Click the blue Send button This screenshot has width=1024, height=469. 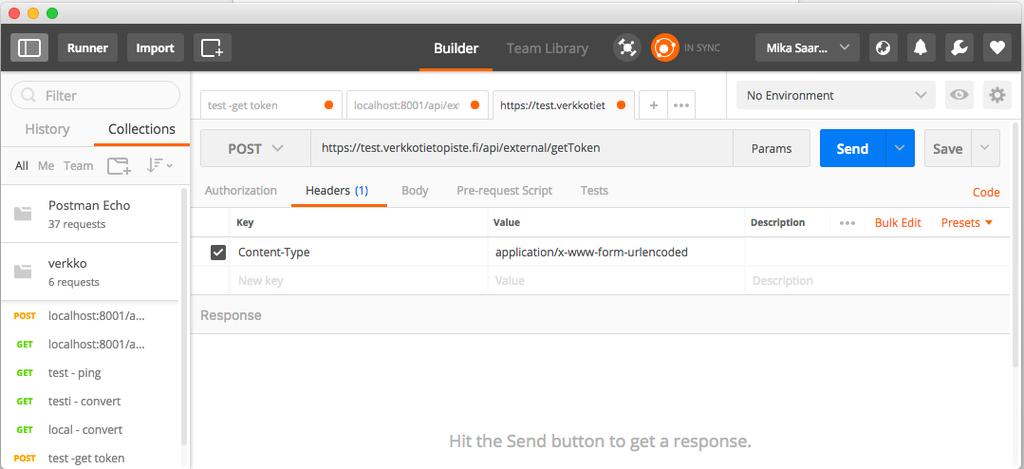click(852, 148)
